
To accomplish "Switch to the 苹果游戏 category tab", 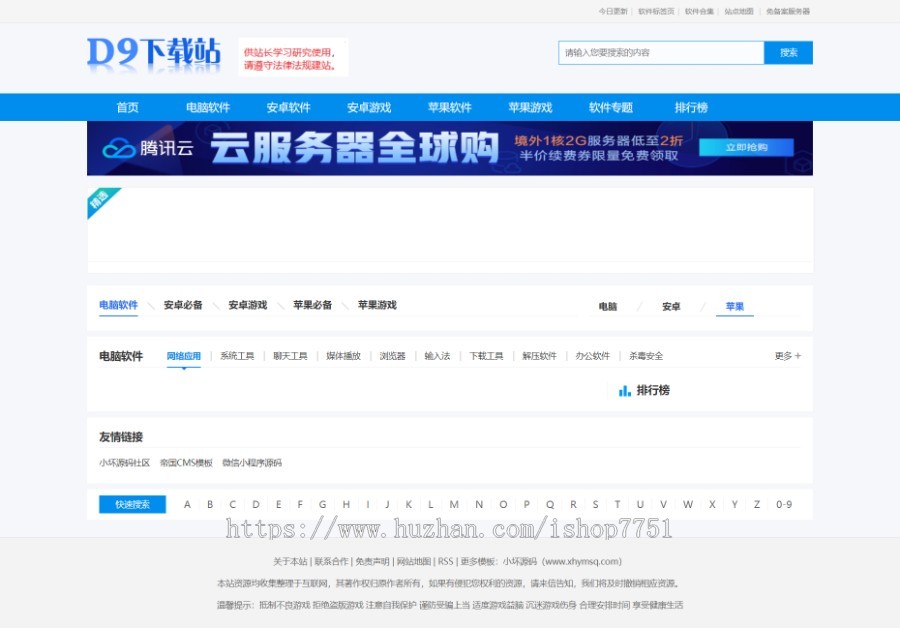I will click(x=377, y=305).
